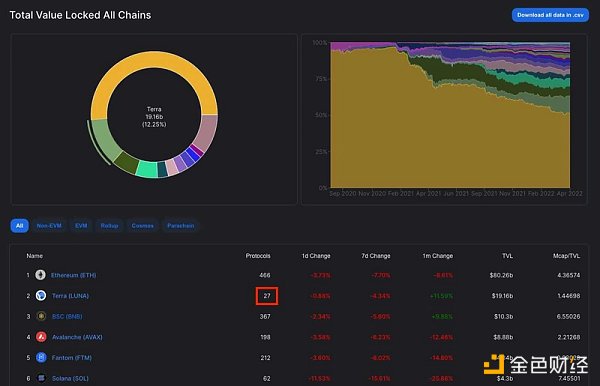Open the Avalanche (AVAX) chain link
Viewport: 600px width, 386px height.
77,337
